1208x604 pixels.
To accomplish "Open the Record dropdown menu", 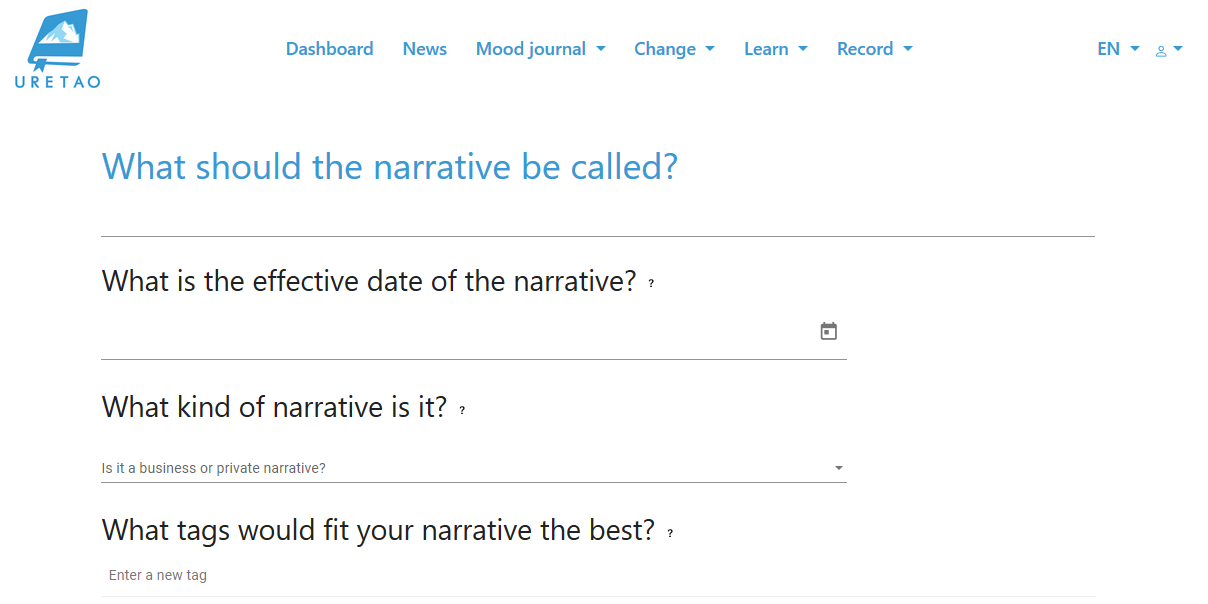I will [874, 49].
